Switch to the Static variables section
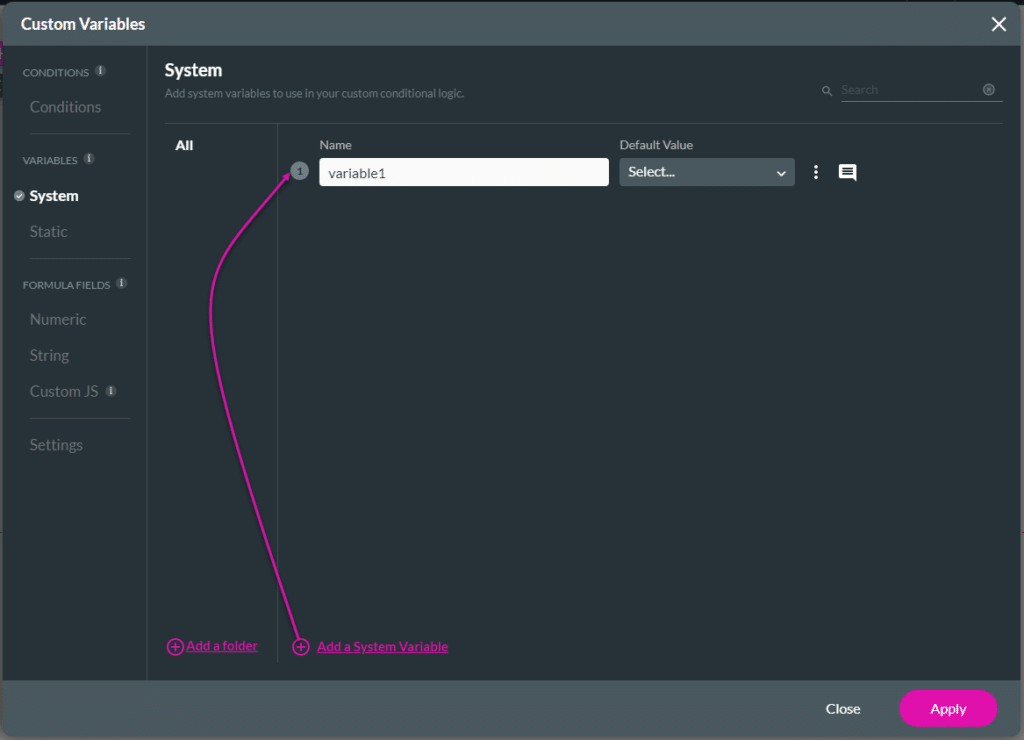Viewport: 1024px width, 740px height. 47,231
